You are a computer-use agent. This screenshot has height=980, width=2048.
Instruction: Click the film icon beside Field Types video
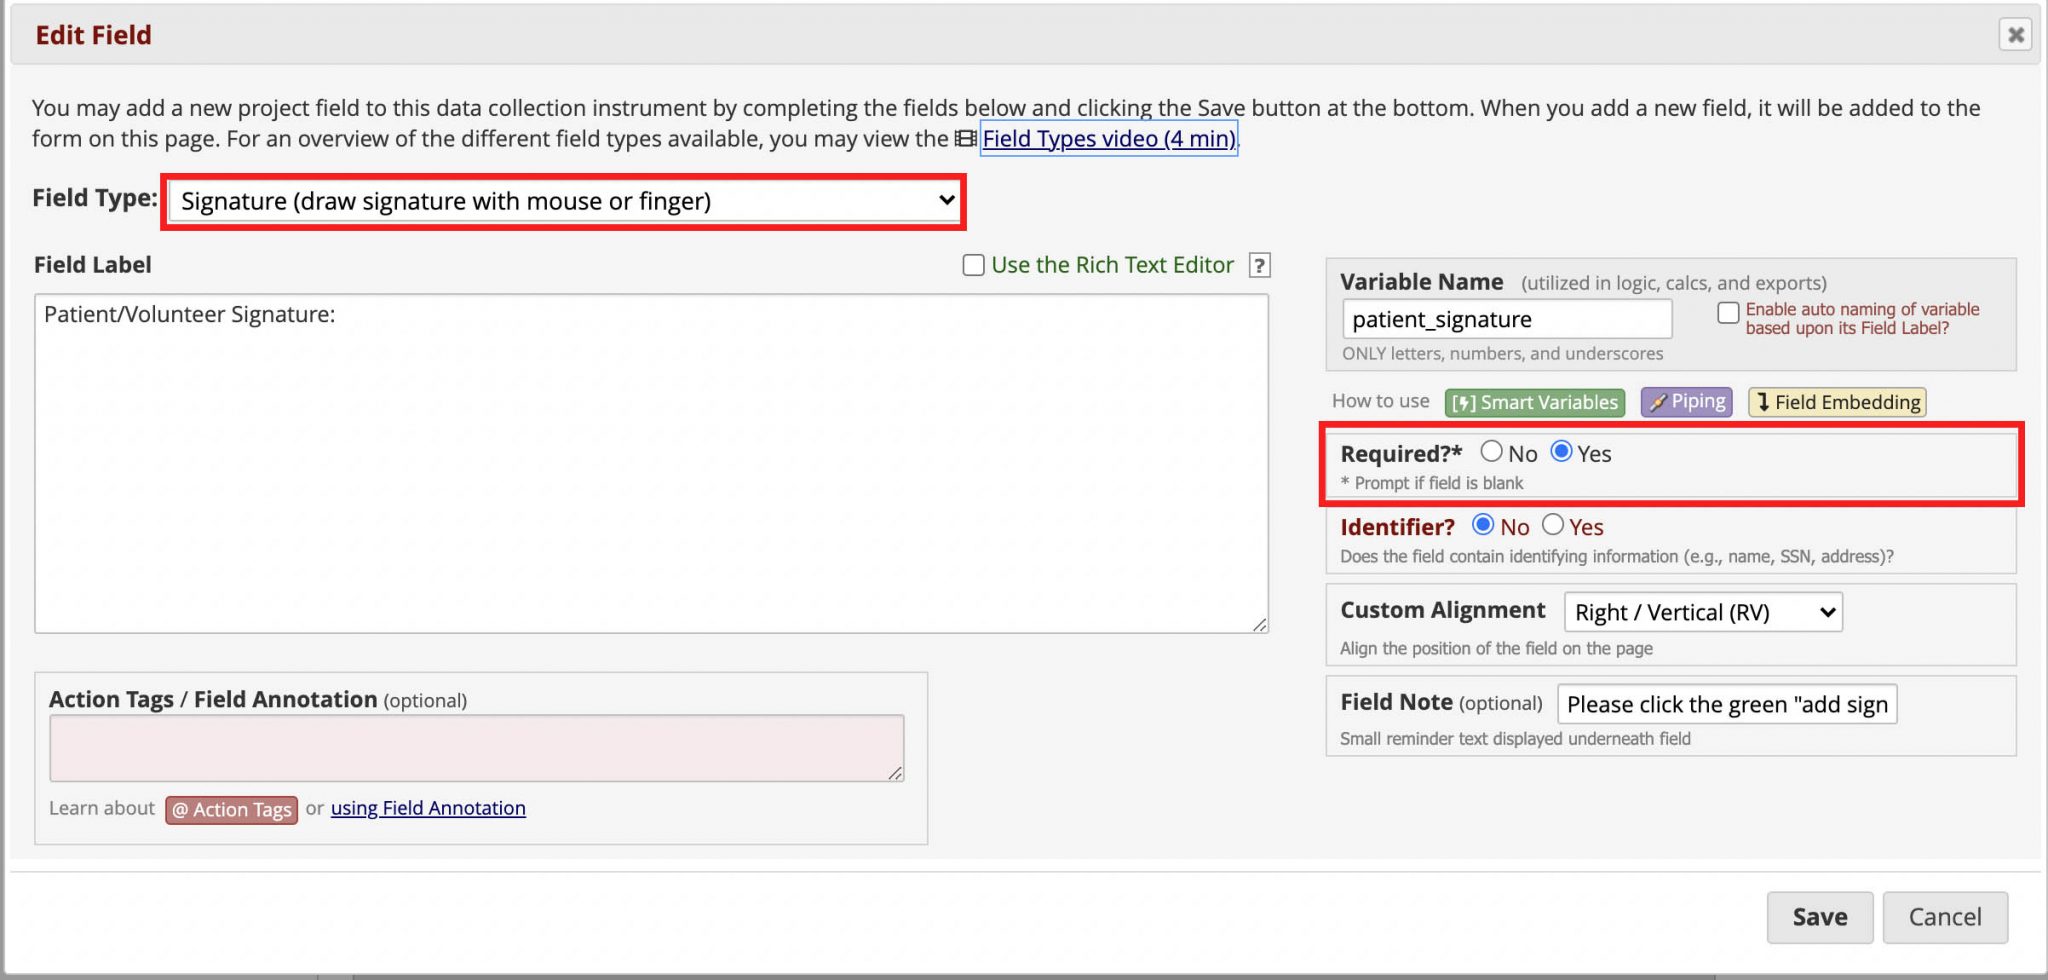tap(965, 139)
